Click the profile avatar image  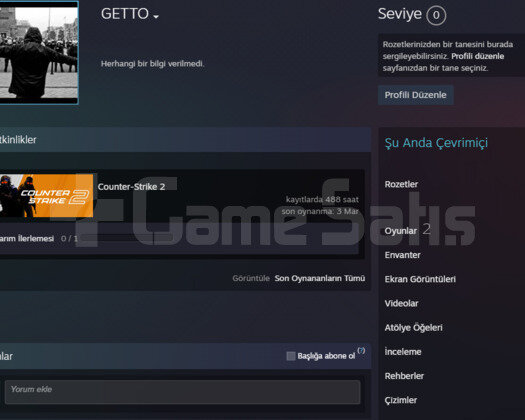[39, 53]
